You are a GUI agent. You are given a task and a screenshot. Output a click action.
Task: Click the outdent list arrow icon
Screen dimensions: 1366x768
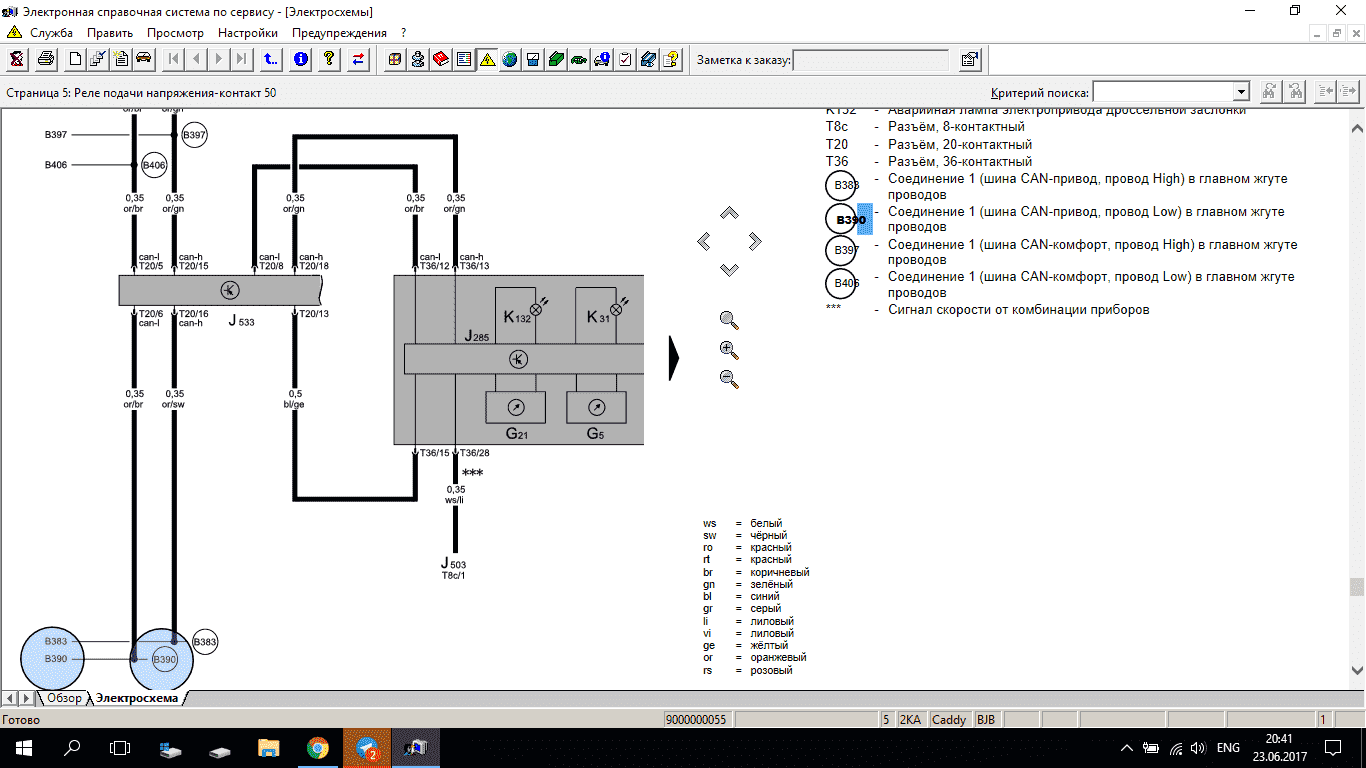coord(1326,91)
